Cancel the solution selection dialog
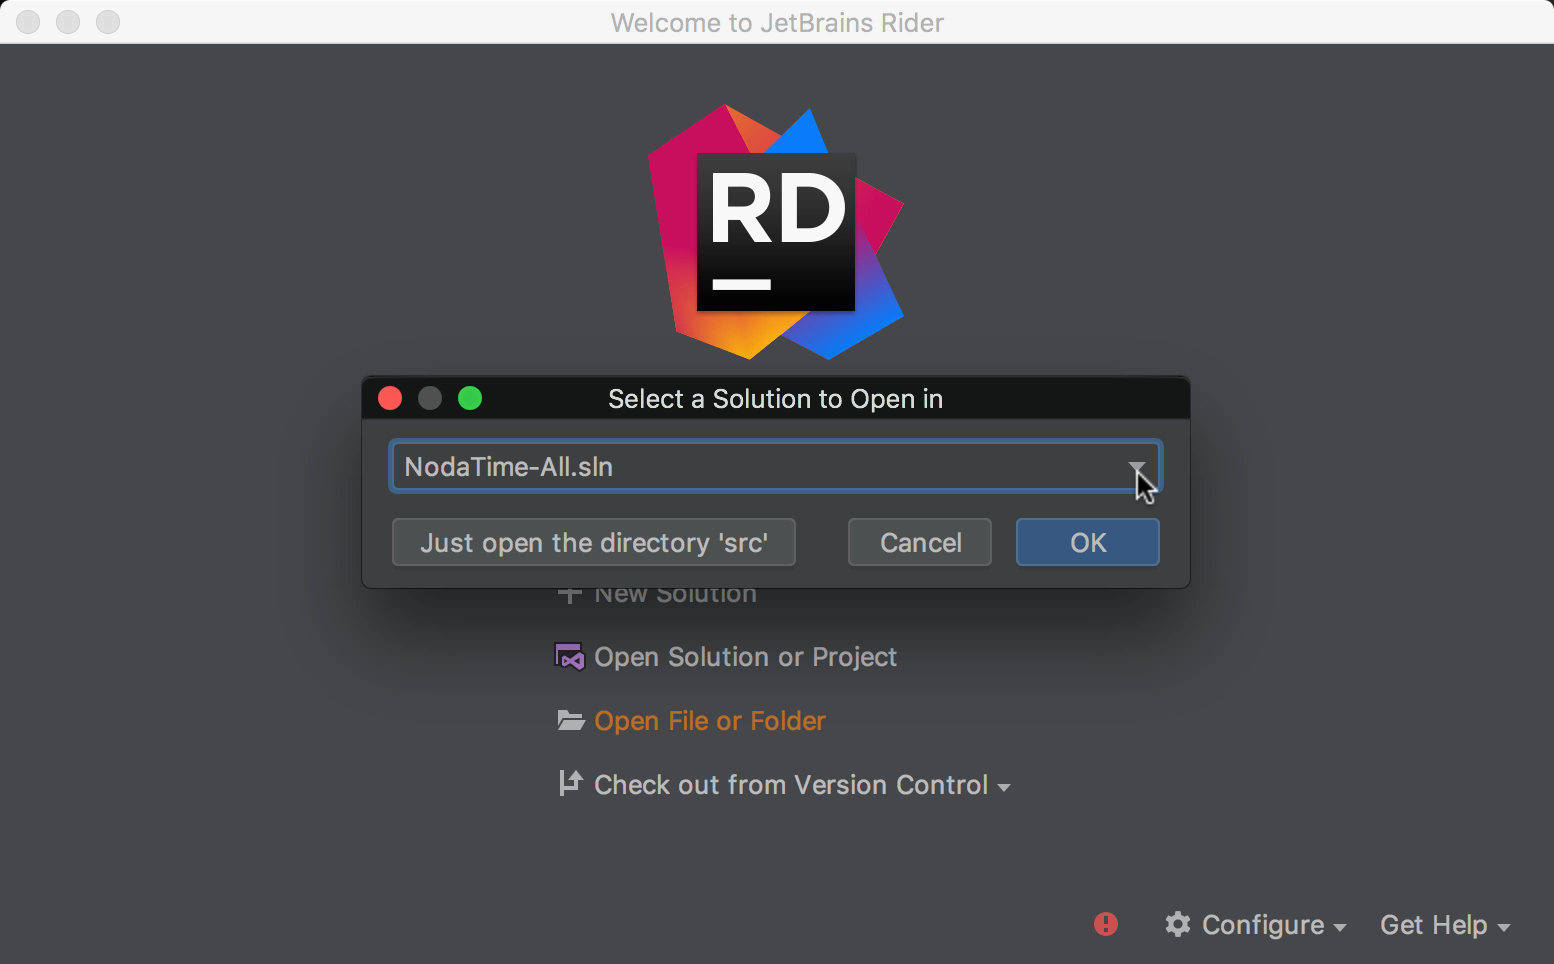This screenshot has width=1554, height=964. point(920,542)
